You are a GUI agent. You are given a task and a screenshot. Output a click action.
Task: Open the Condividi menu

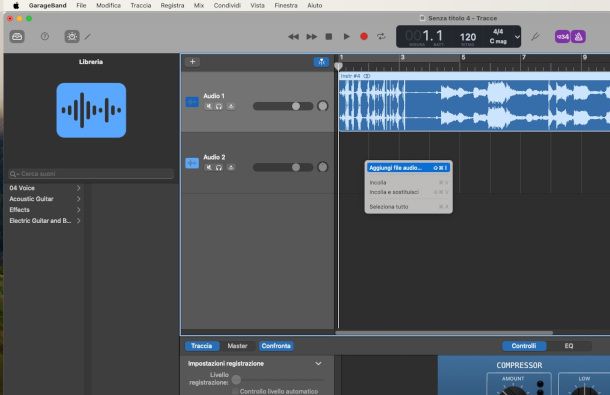(x=227, y=5)
